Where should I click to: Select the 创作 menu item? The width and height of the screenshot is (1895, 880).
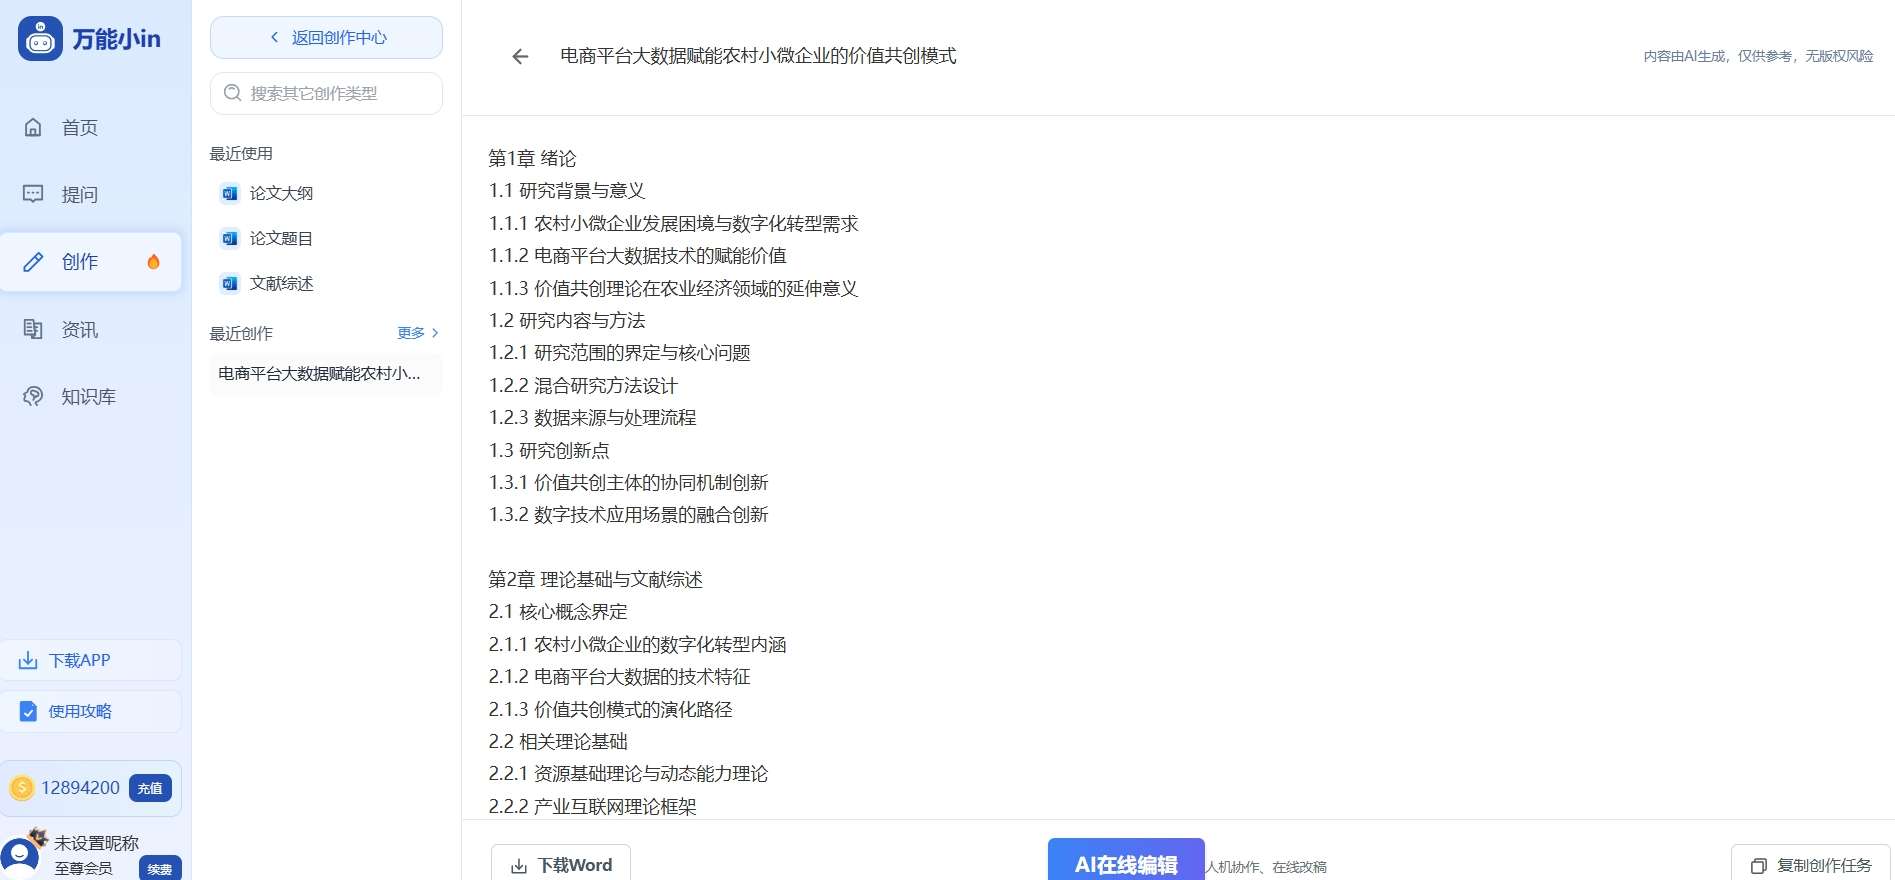click(x=91, y=262)
